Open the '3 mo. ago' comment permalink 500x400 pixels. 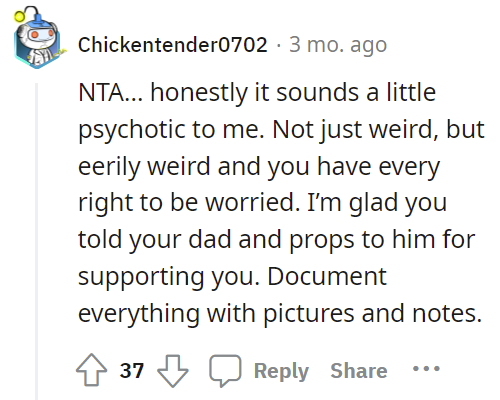pyautogui.click(x=338, y=44)
